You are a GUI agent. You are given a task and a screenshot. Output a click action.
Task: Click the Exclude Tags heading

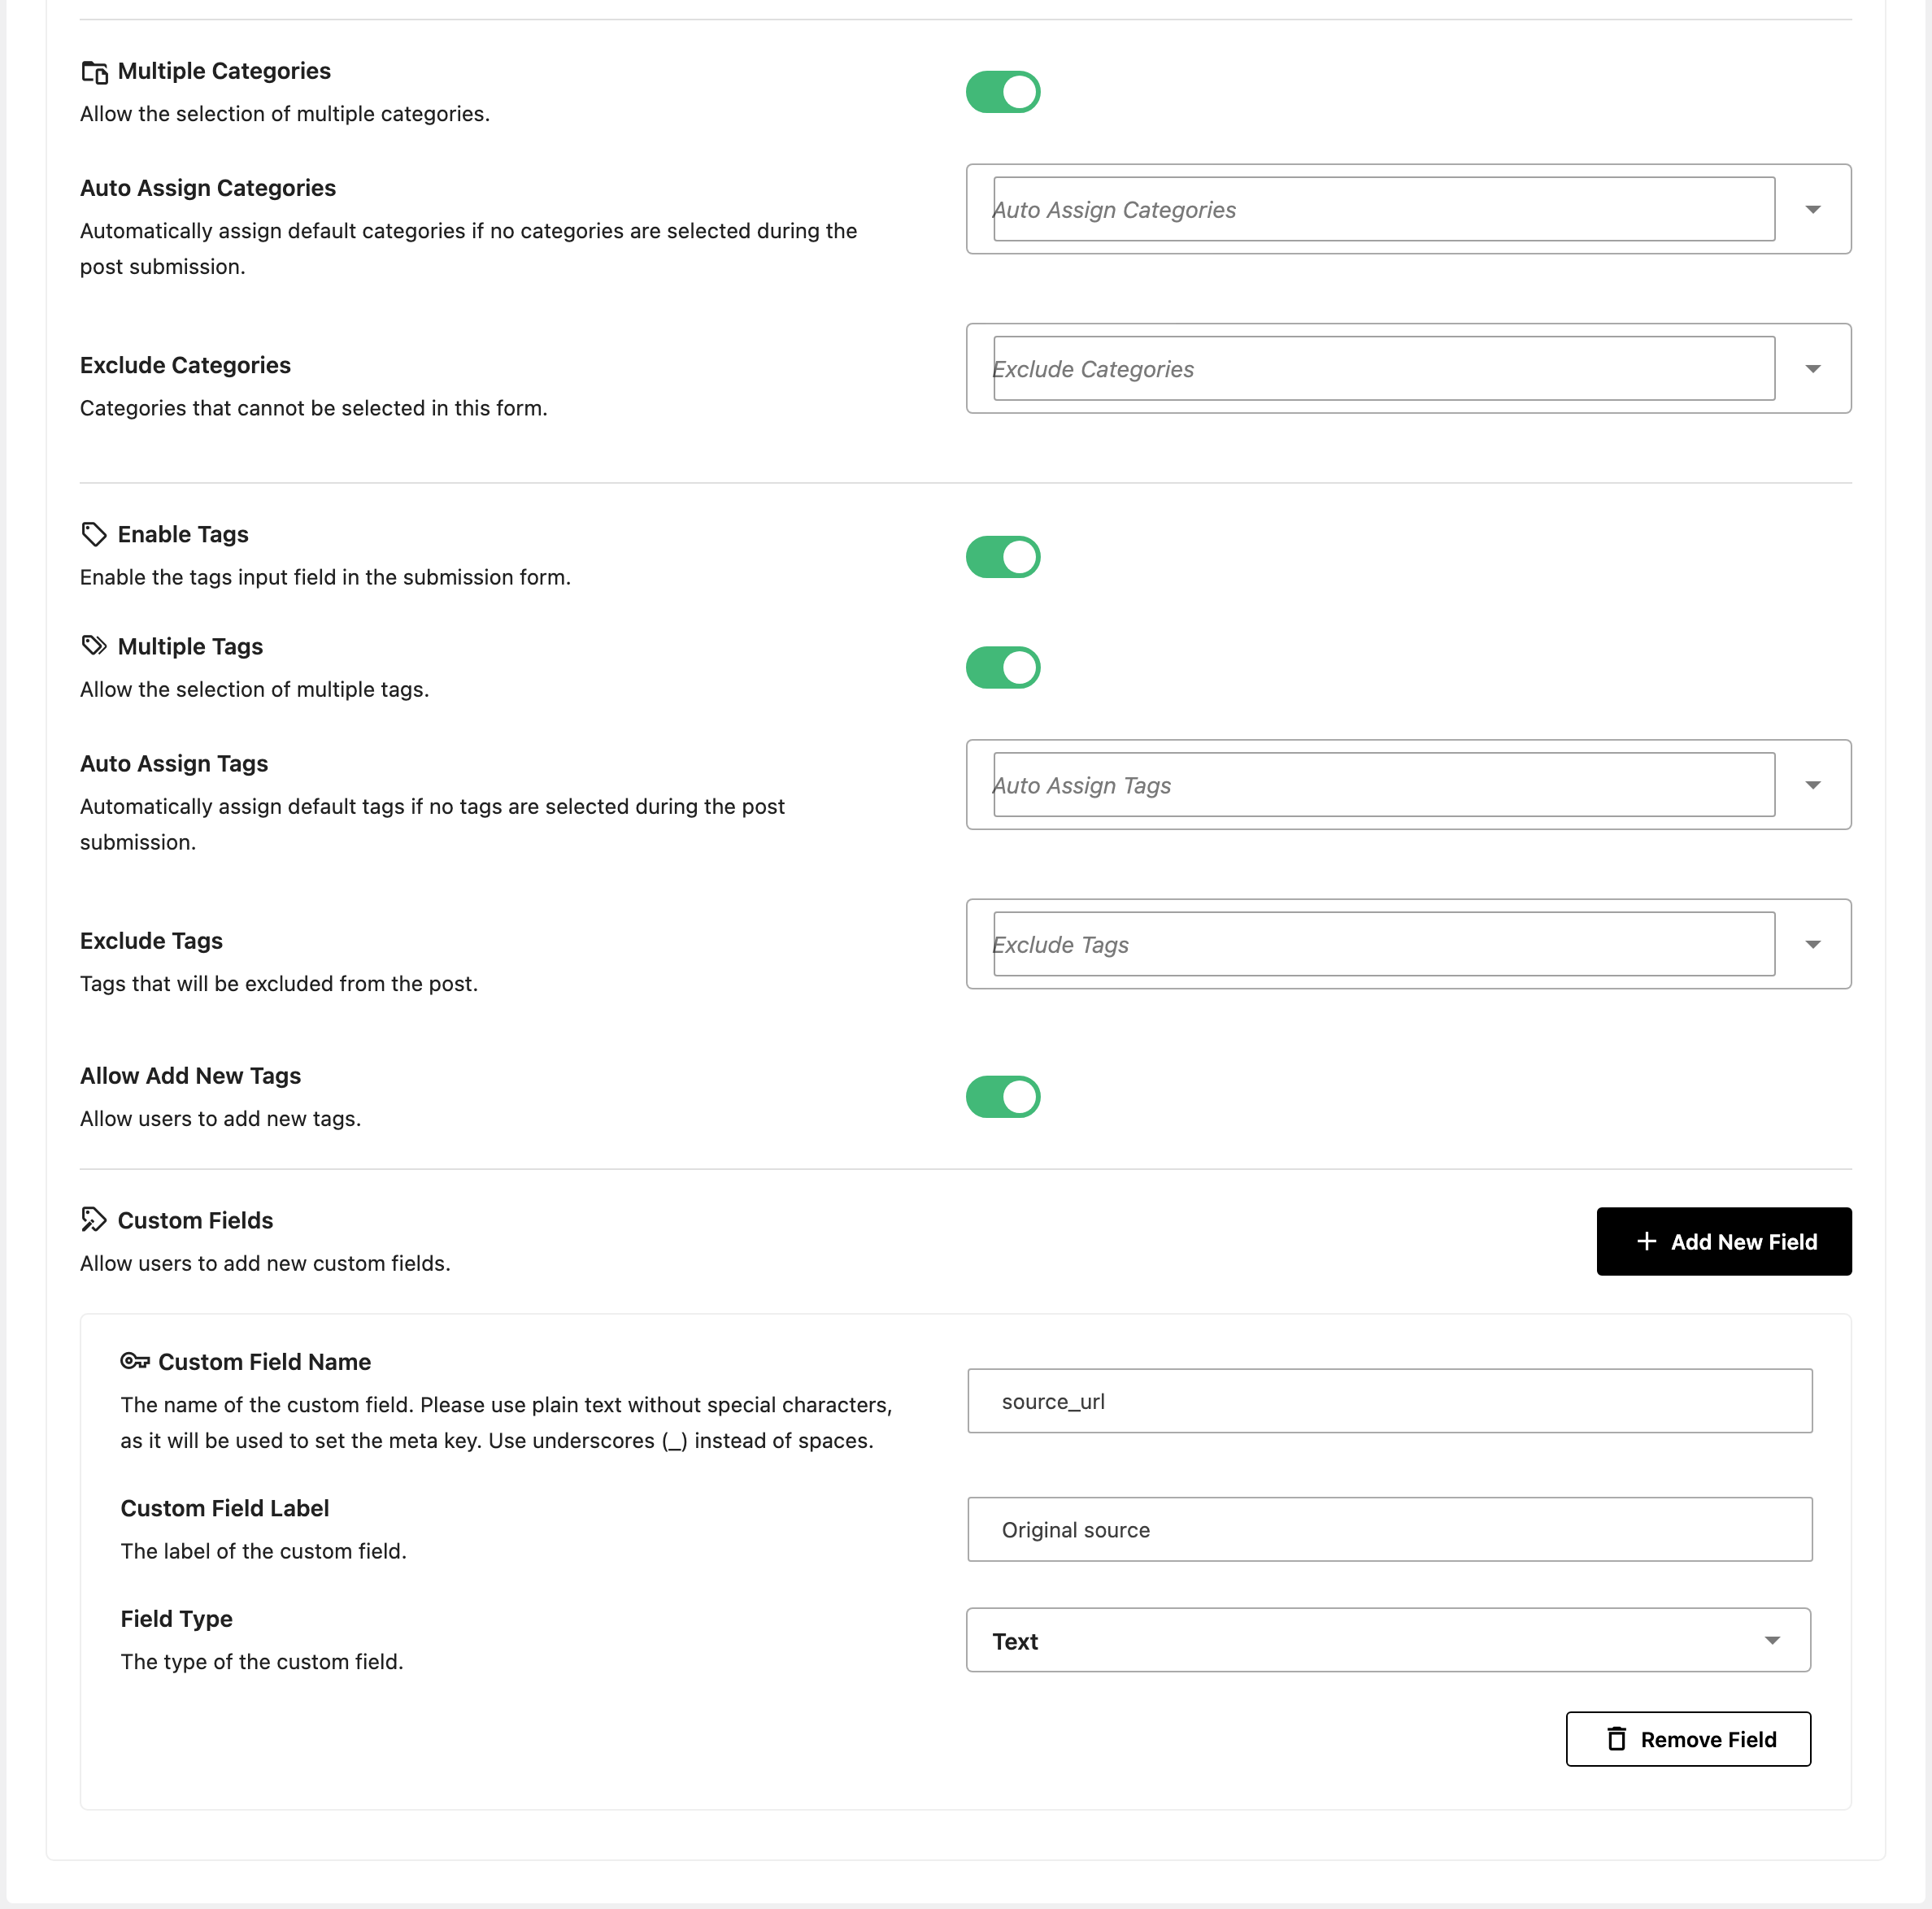[151, 940]
